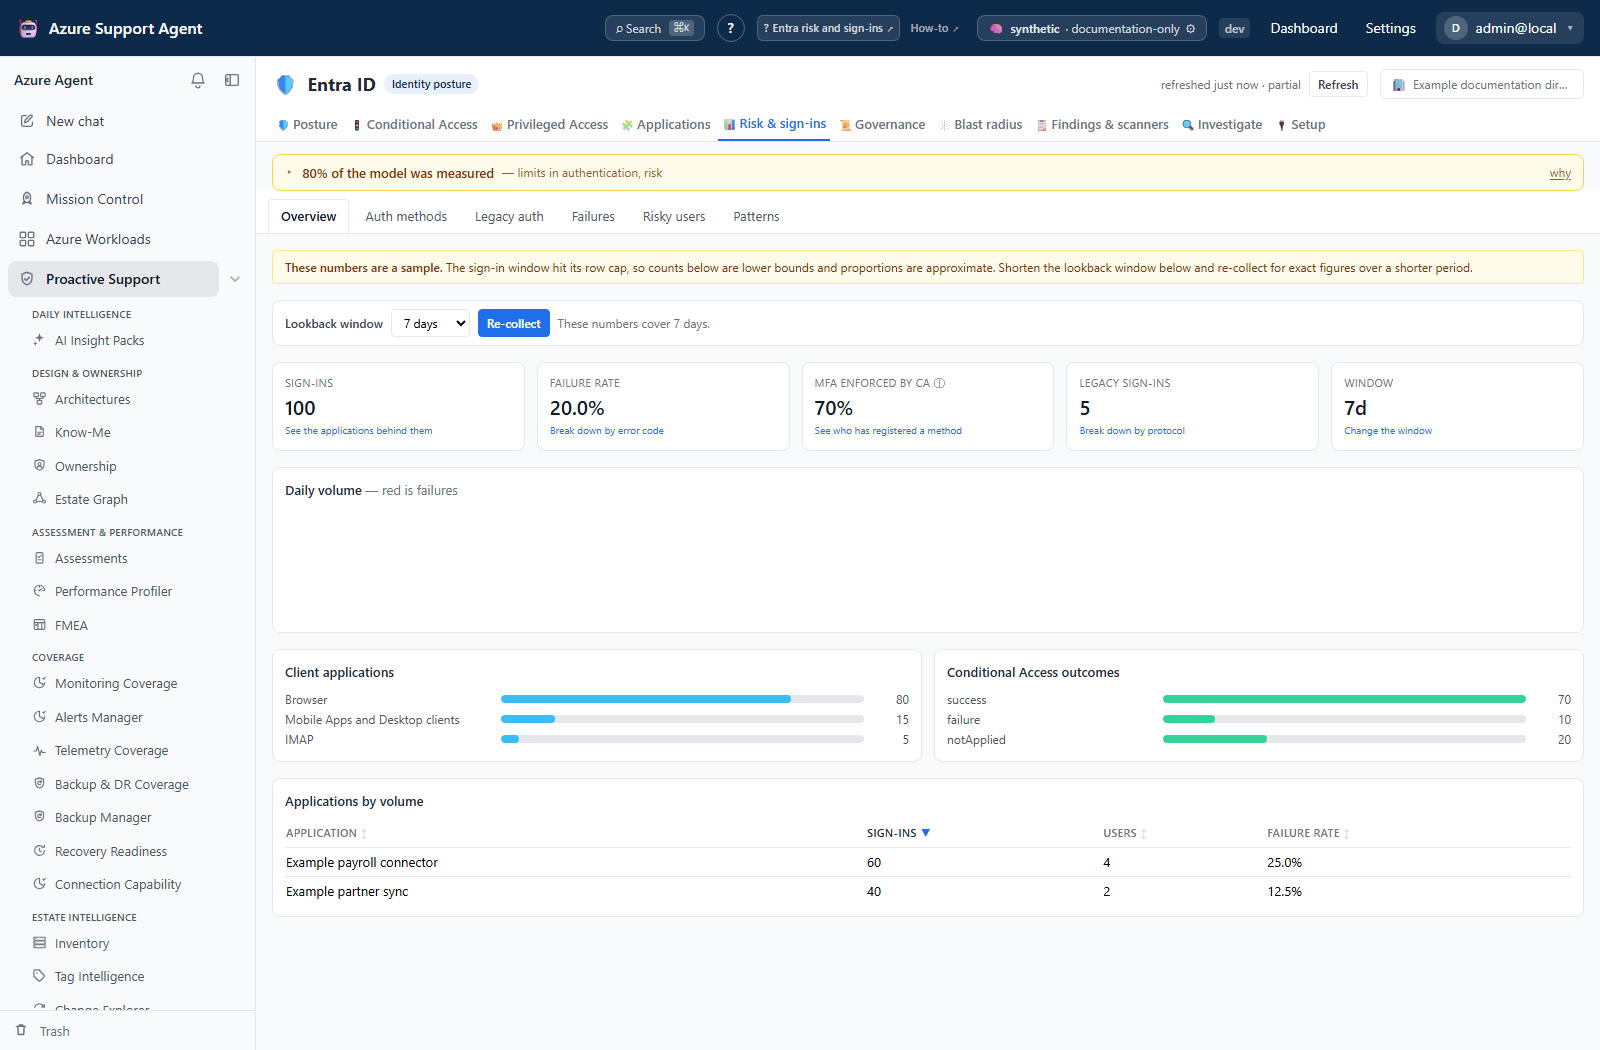Screen dimensions: 1600x1050
Task: Click the FMEA table icon
Action: (40, 625)
